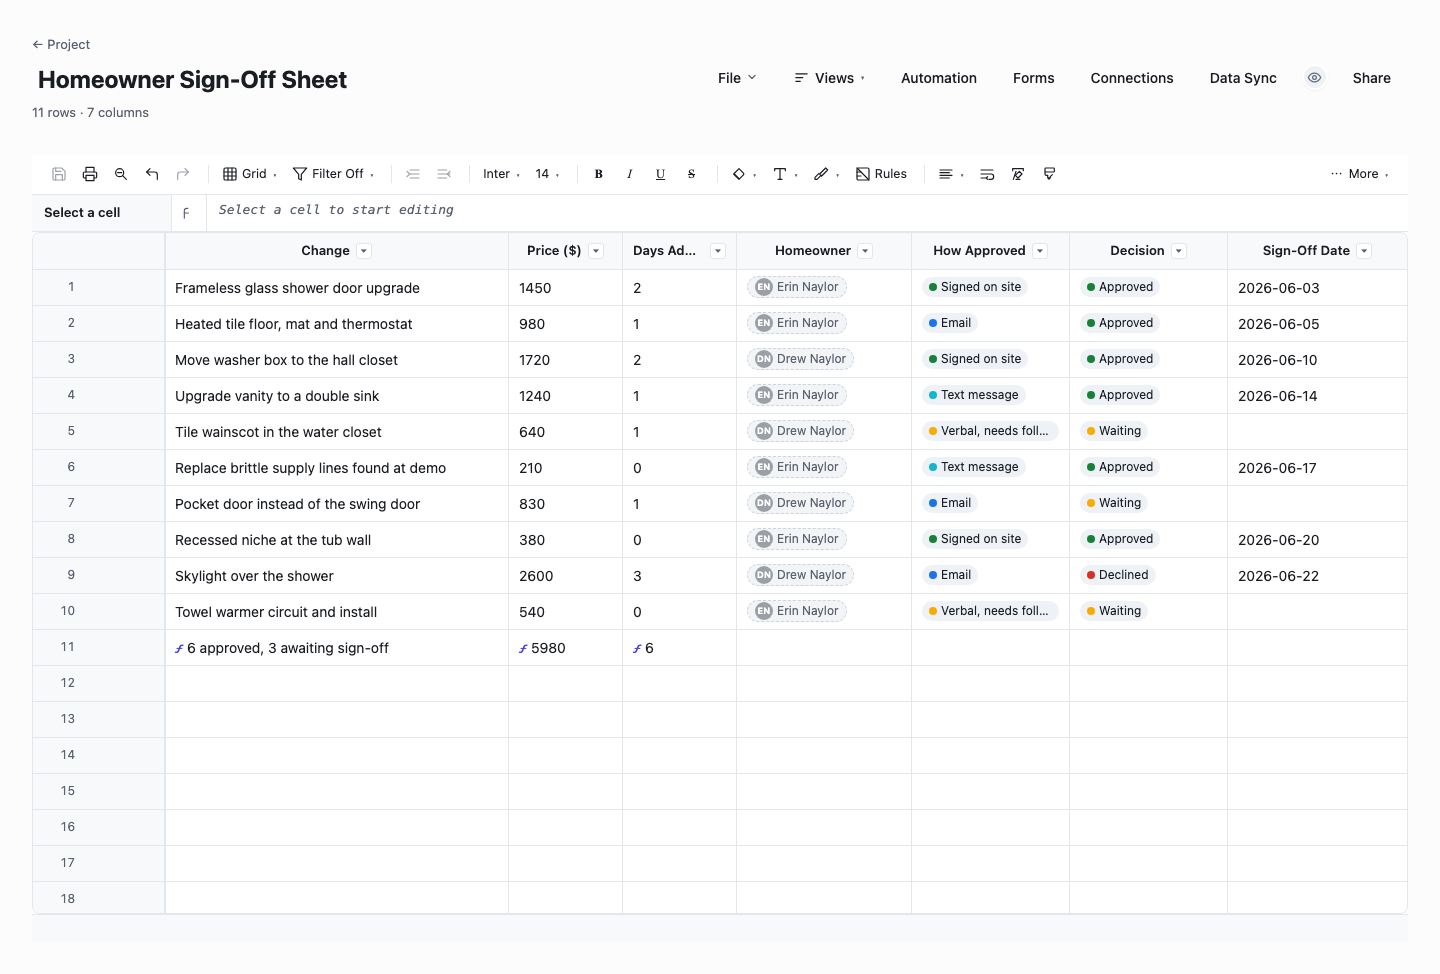Select date cell '2026-06-22'

pos(1318,576)
